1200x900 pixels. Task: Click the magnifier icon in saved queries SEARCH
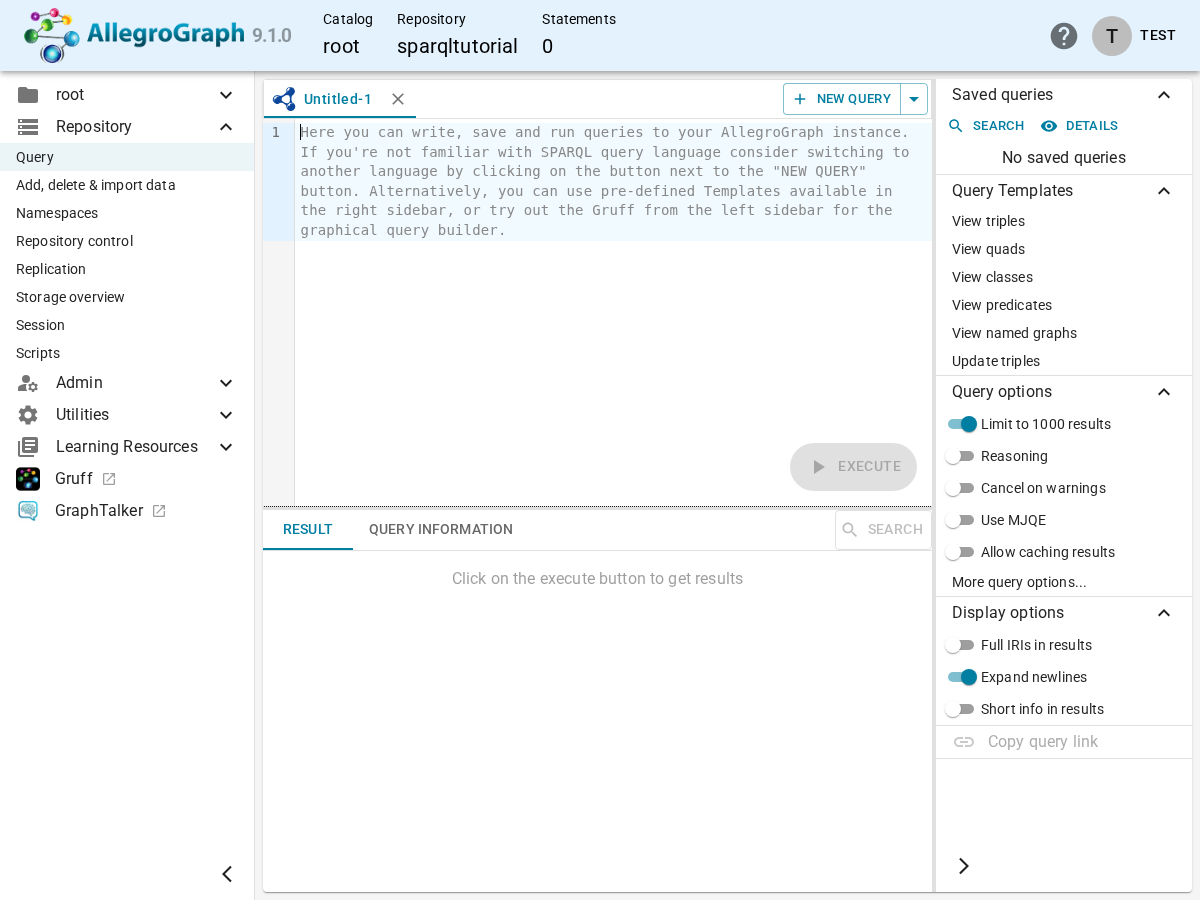[x=956, y=126]
